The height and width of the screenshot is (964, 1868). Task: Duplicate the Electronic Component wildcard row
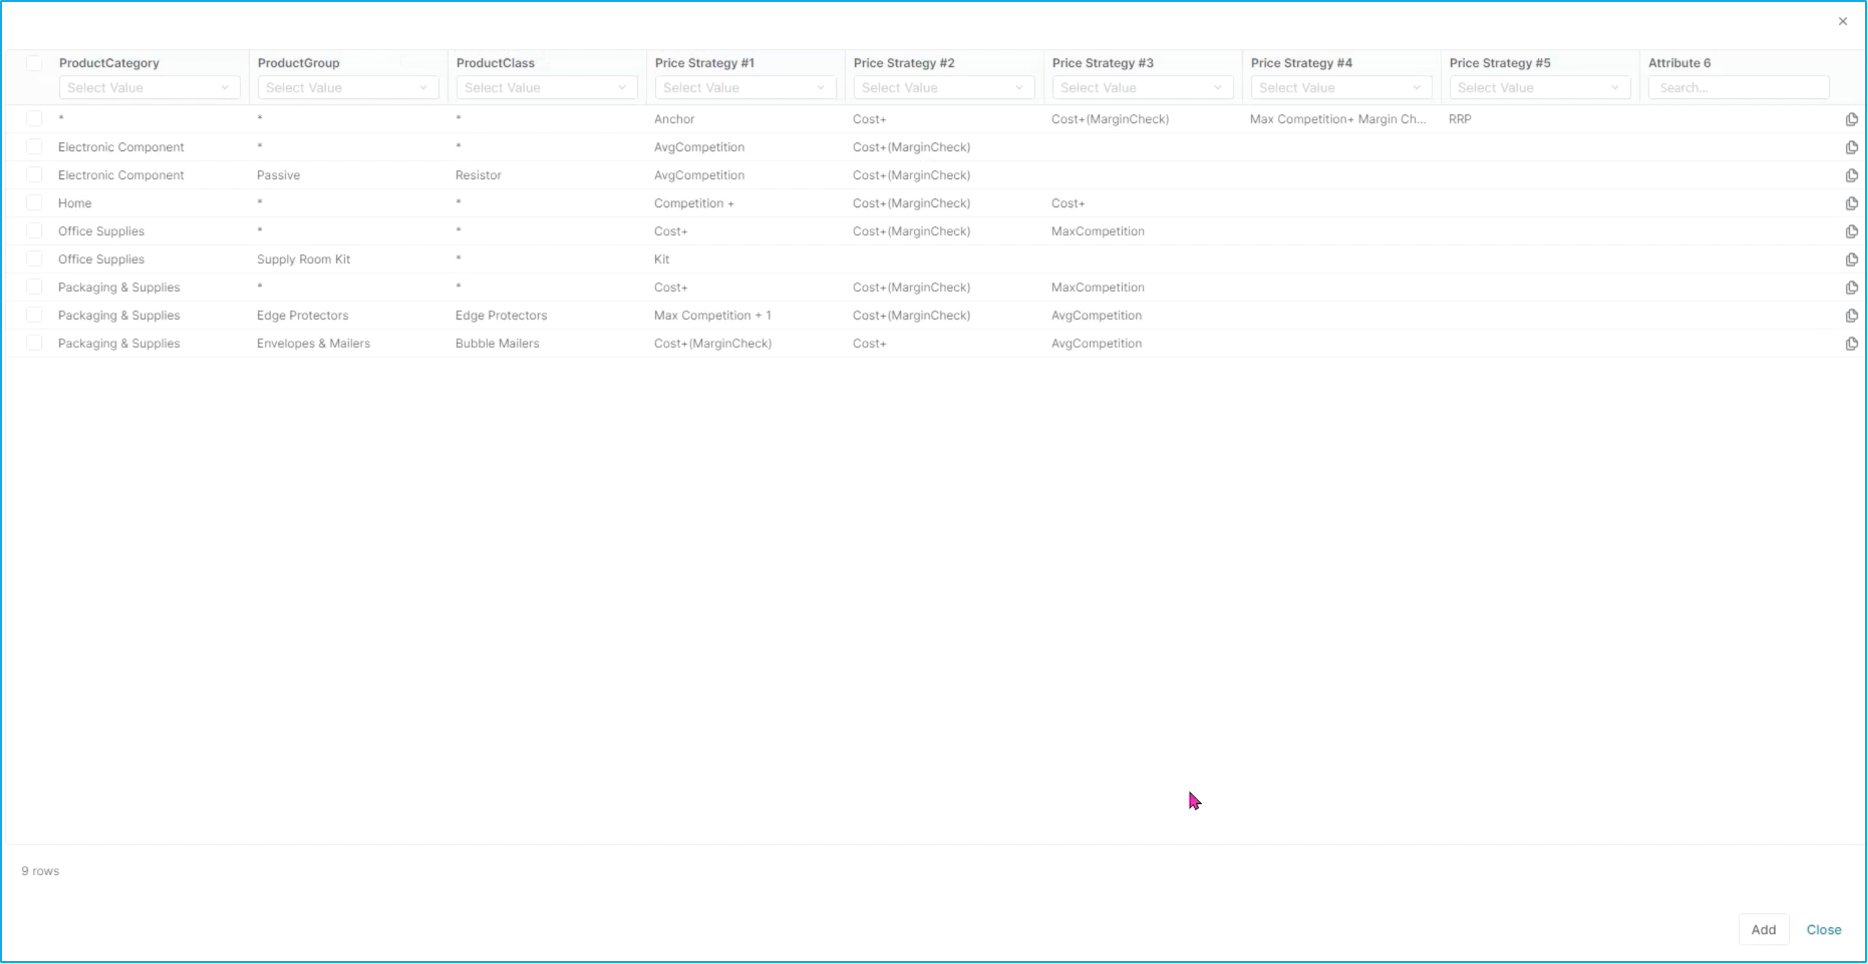(x=1851, y=147)
